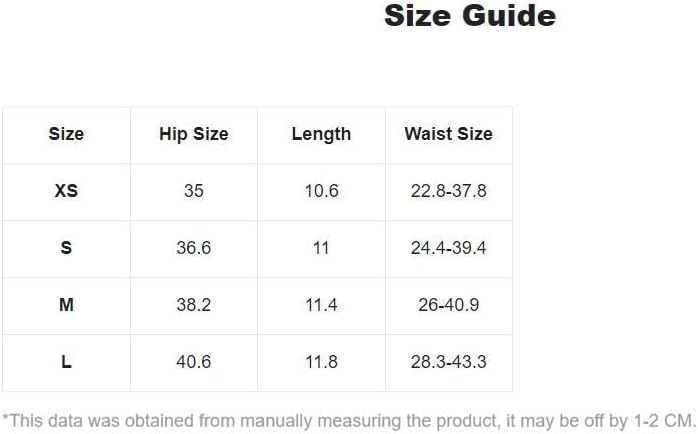
Task: Select waist size range 22.8-37.8
Action: [x=448, y=190]
